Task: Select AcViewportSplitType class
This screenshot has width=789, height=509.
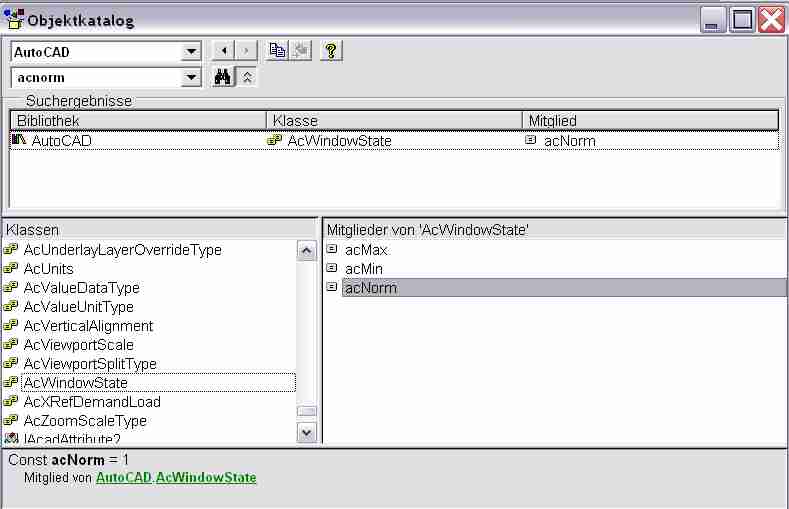Action: point(90,364)
